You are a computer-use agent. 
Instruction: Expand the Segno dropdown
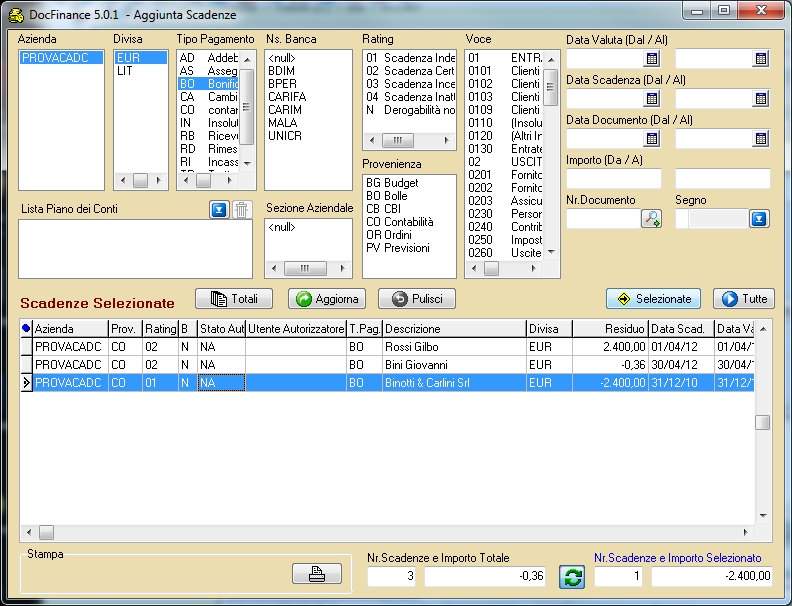click(x=759, y=219)
